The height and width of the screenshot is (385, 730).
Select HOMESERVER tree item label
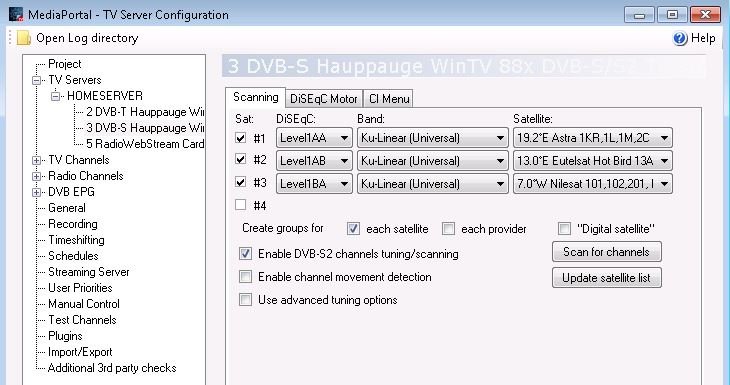[x=105, y=96]
